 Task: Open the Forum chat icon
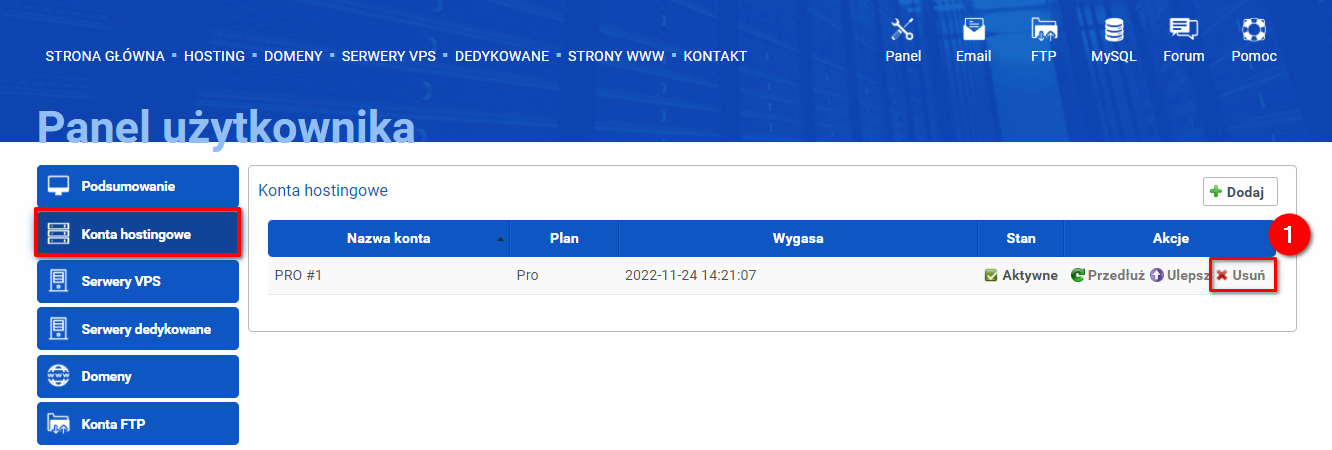(1184, 29)
